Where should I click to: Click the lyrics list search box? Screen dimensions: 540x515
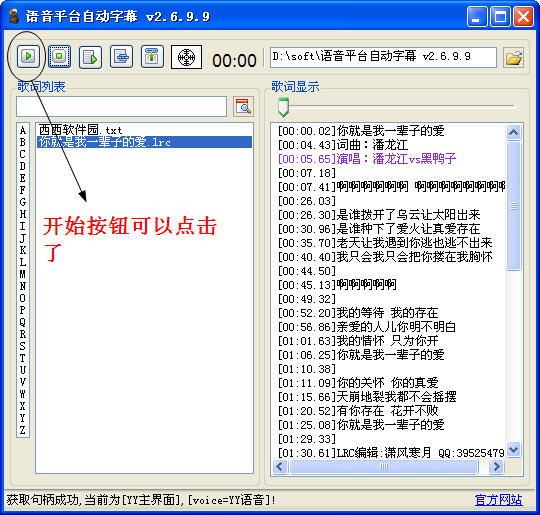[x=121, y=106]
